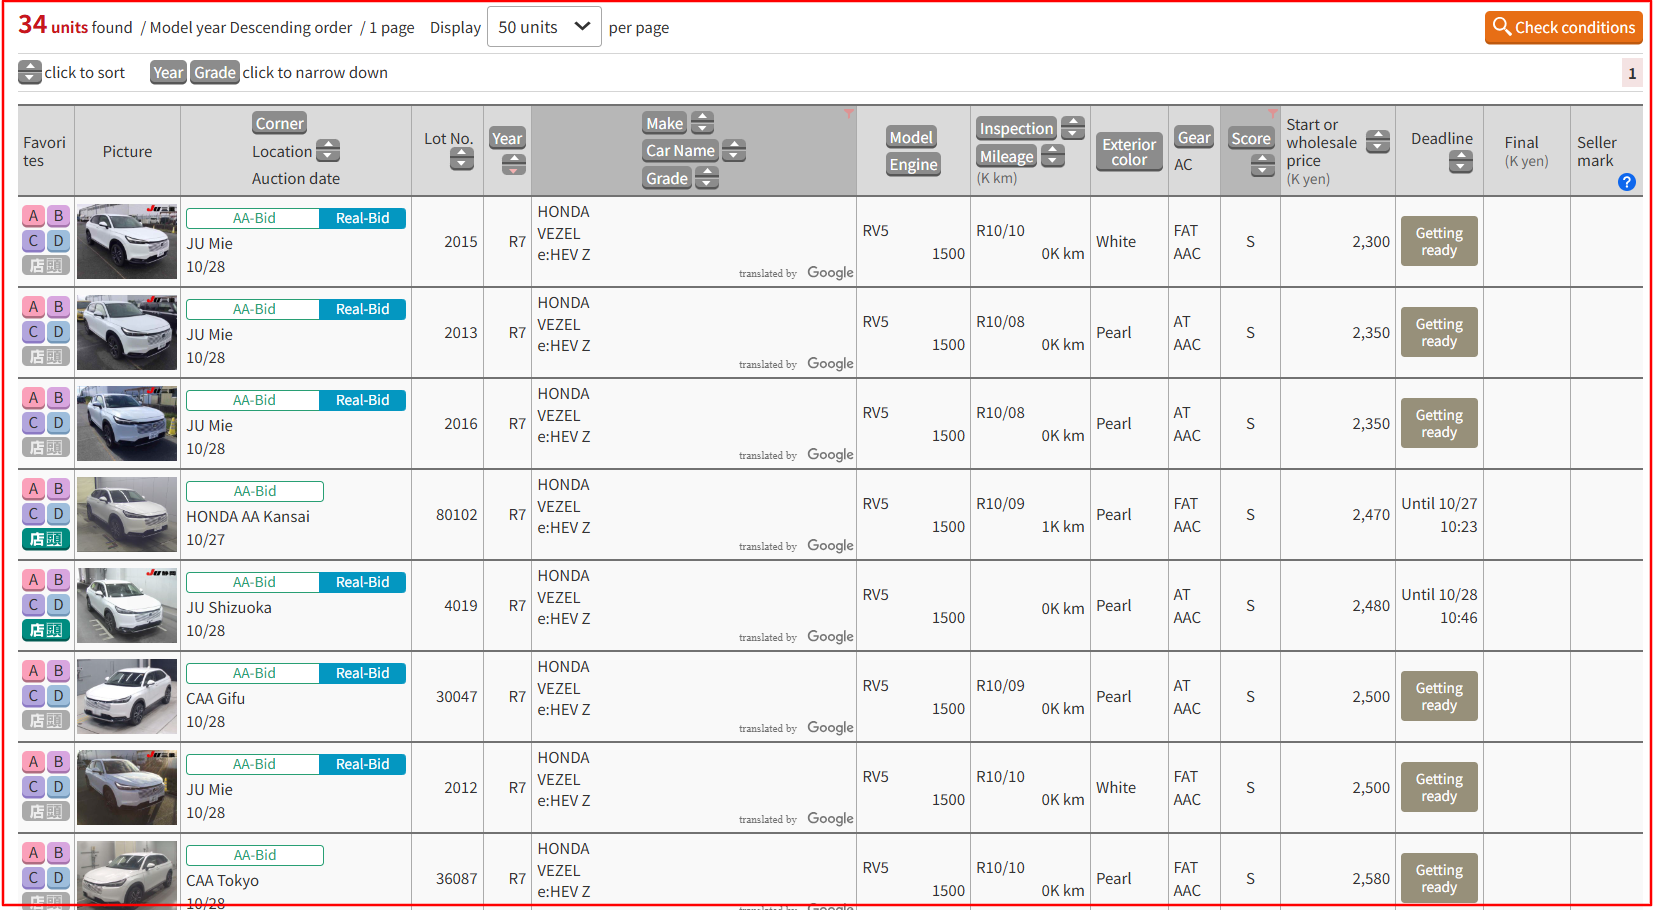This screenshot has height=910, width=1655.
Task: Click Getting ready button for lot 30047
Action: [1439, 696]
